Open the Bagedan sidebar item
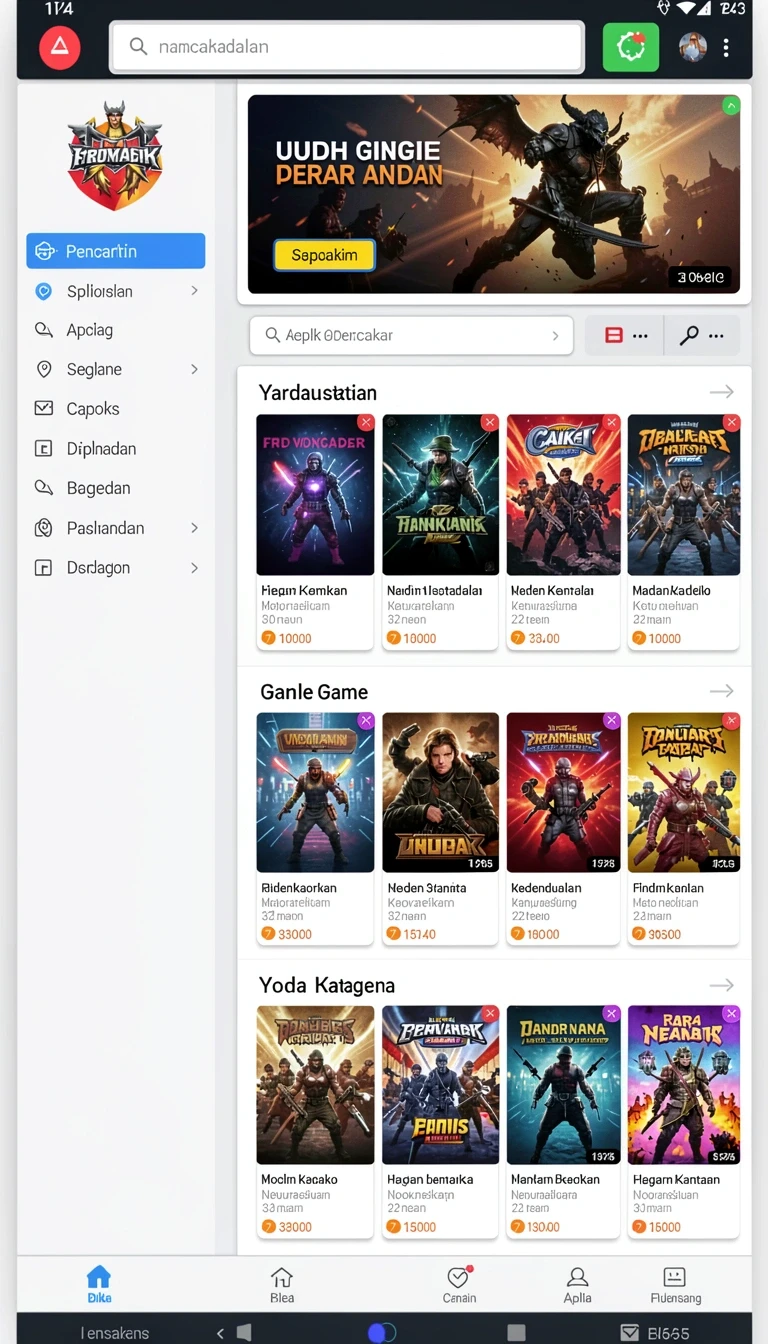This screenshot has height=1344, width=768. click(x=116, y=488)
